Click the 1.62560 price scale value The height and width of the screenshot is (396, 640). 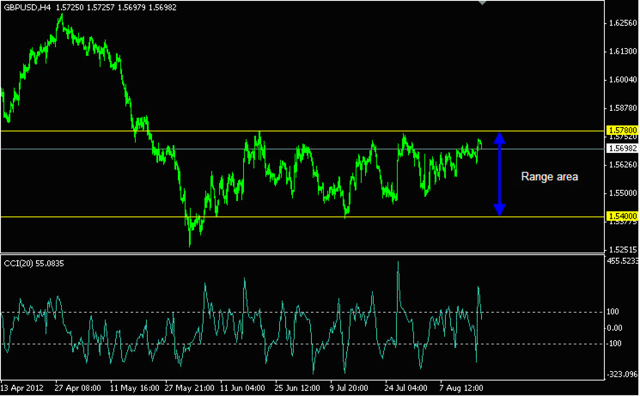click(x=623, y=23)
